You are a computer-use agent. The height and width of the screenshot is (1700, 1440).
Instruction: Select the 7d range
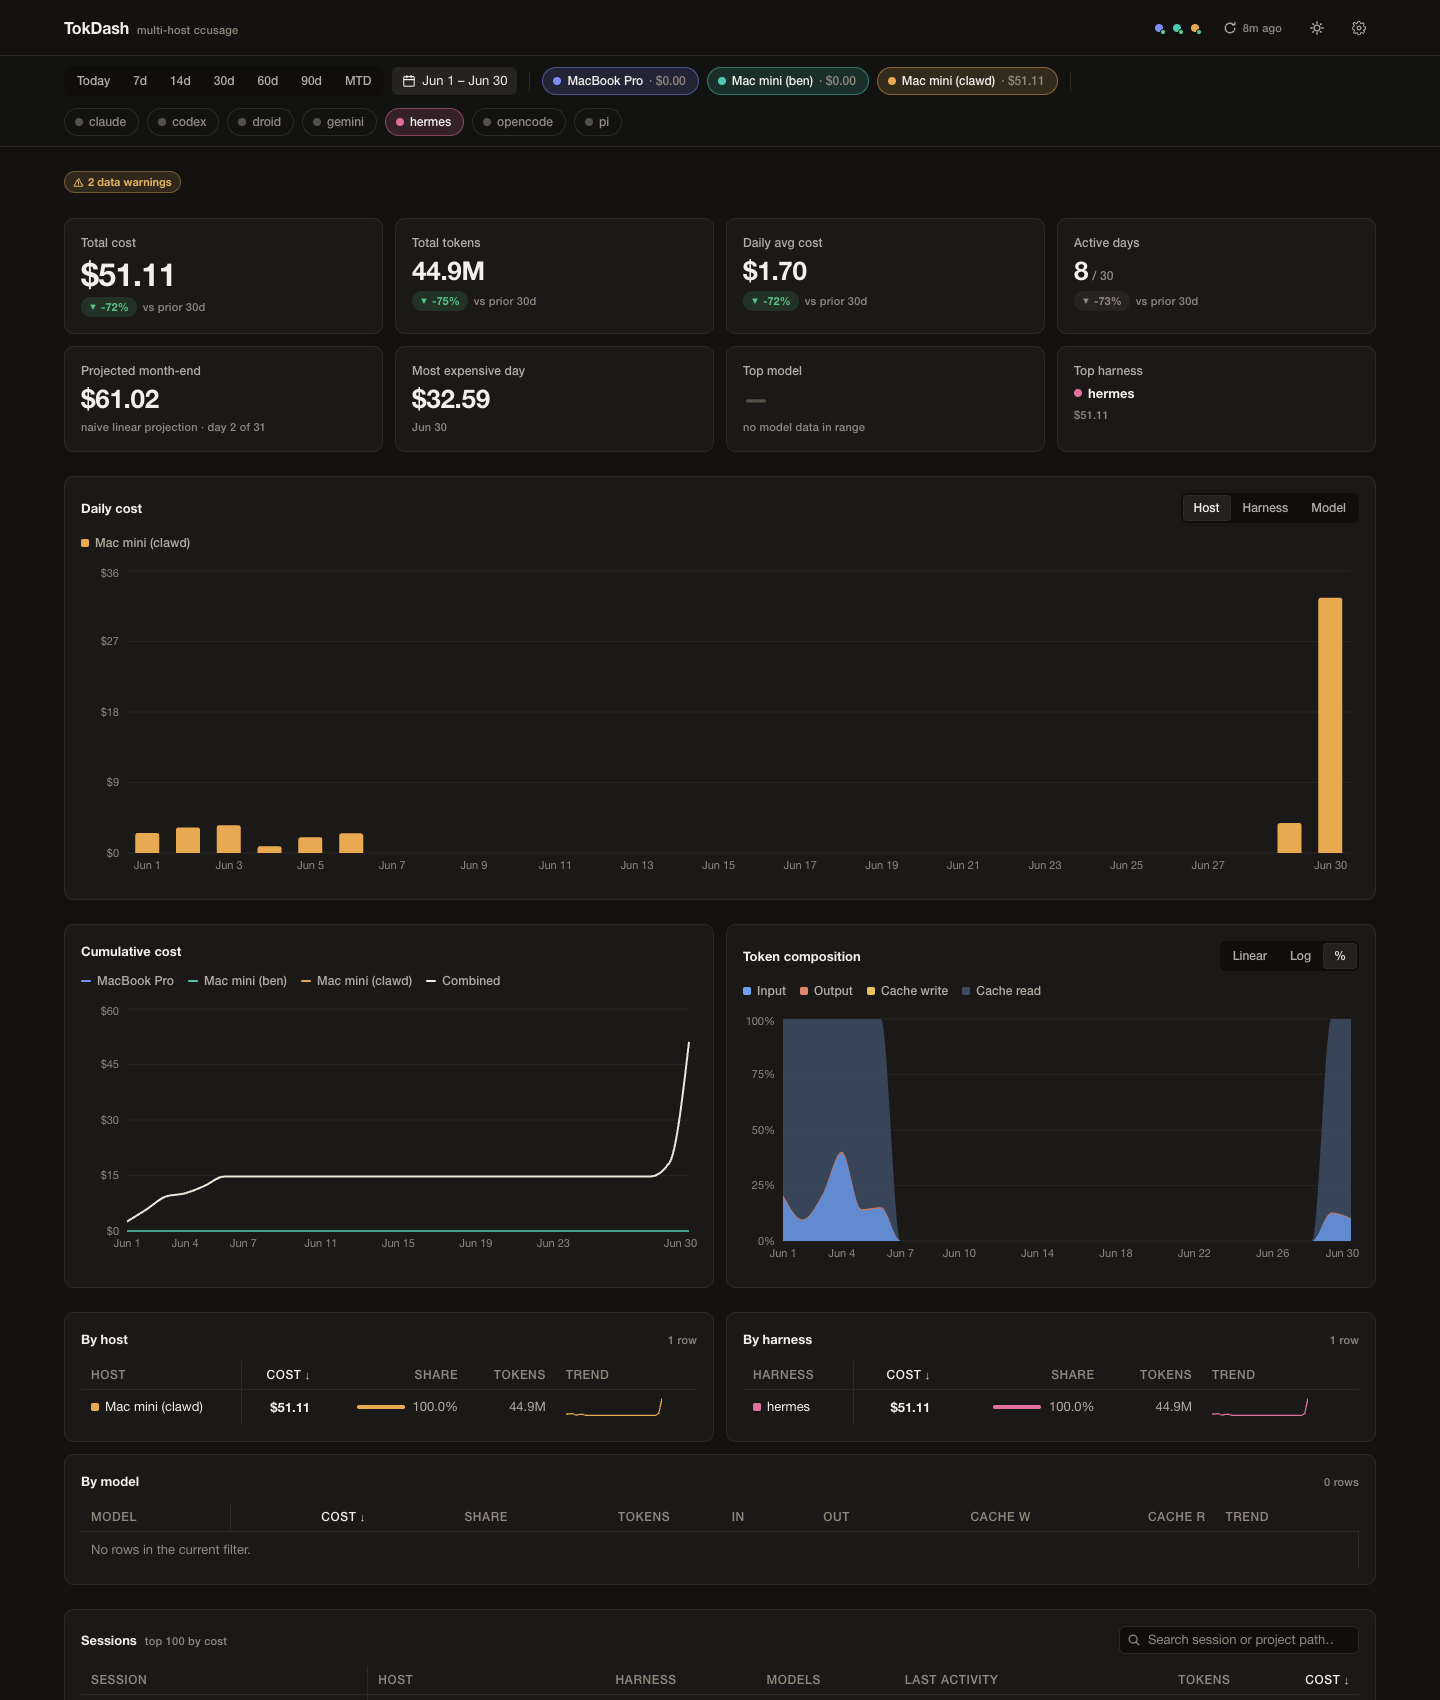point(140,81)
